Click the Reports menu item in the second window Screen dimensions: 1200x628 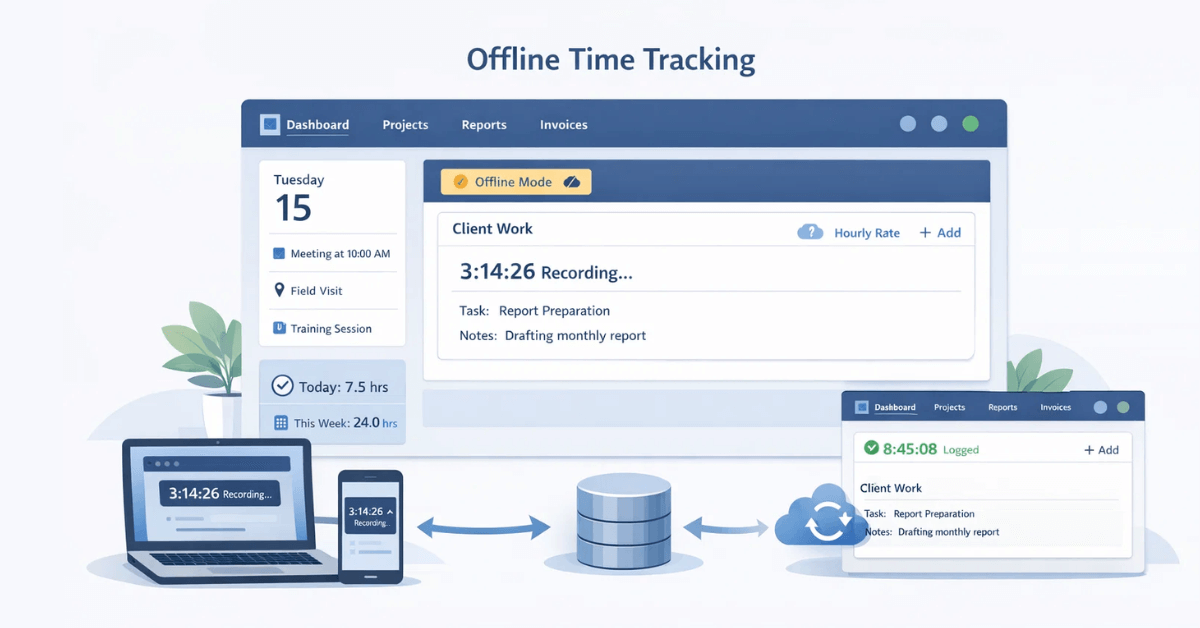1003,407
